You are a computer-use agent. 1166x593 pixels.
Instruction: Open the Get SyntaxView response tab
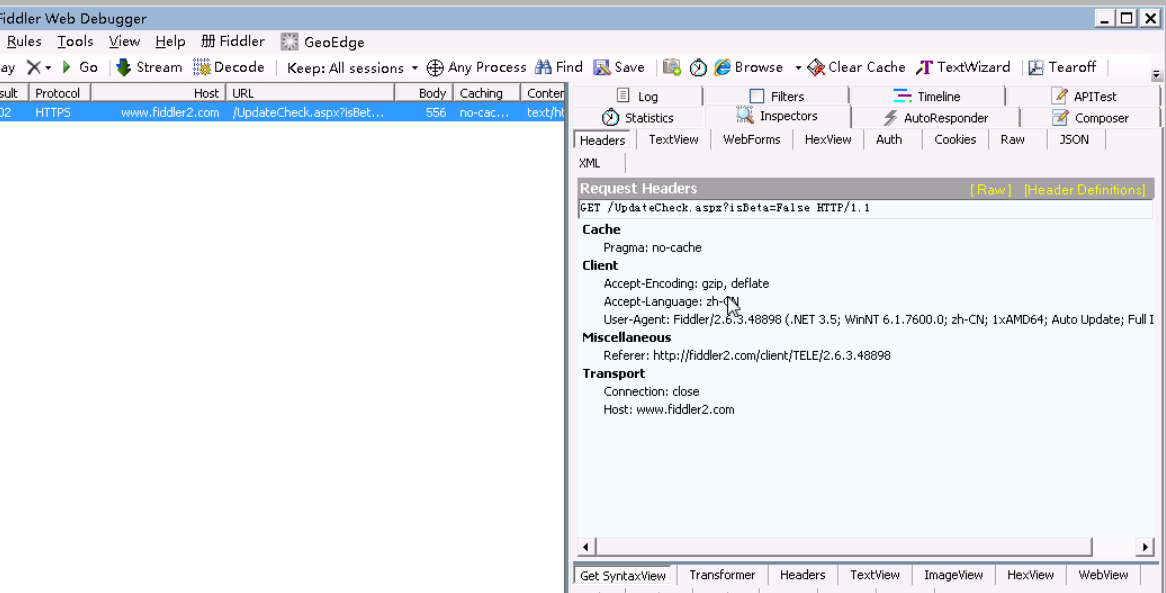[x=622, y=575]
